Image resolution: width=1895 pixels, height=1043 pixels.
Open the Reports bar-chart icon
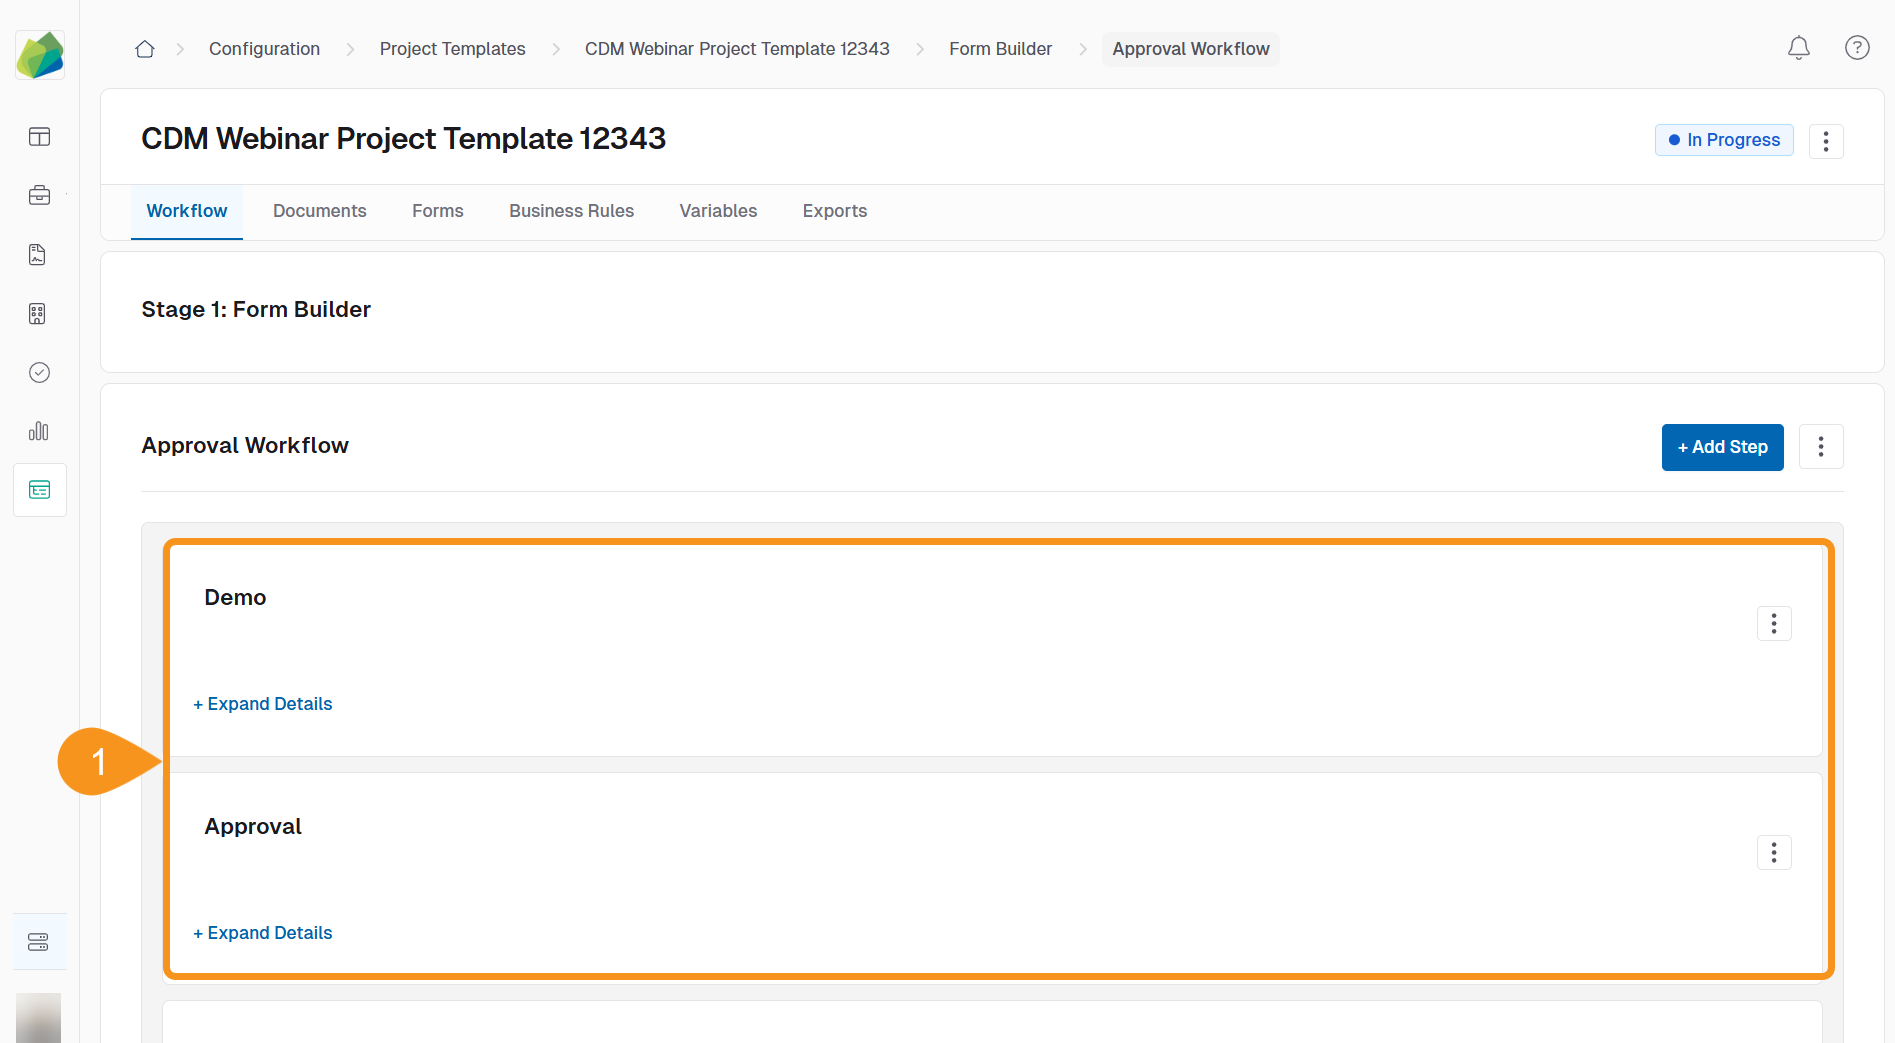coord(39,431)
